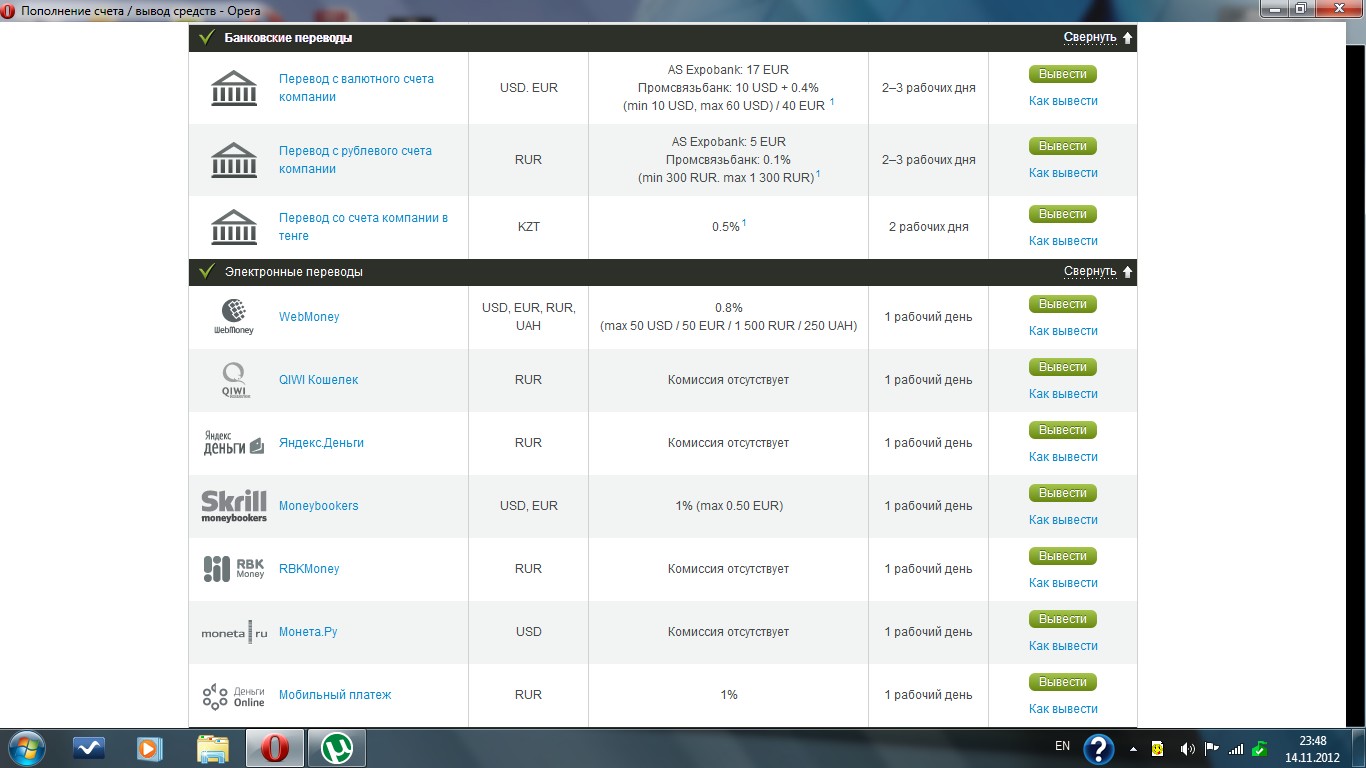Click the bank icon for рублевого счета transfer
The image size is (1366, 768).
[234, 160]
